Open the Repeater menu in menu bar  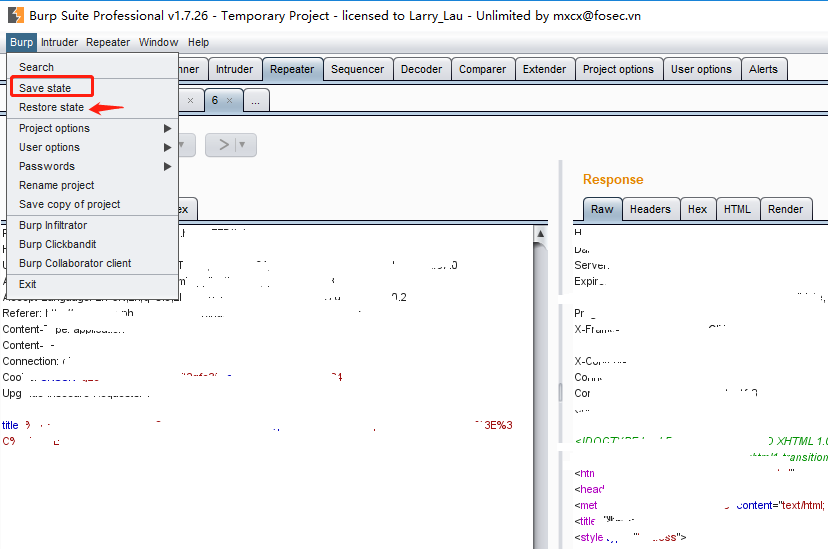(x=108, y=42)
